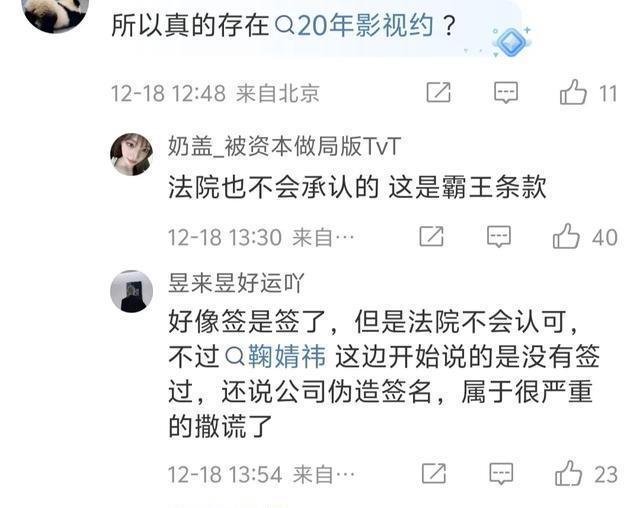Share the 13:54 comment
The image size is (640, 508).
(x=434, y=473)
